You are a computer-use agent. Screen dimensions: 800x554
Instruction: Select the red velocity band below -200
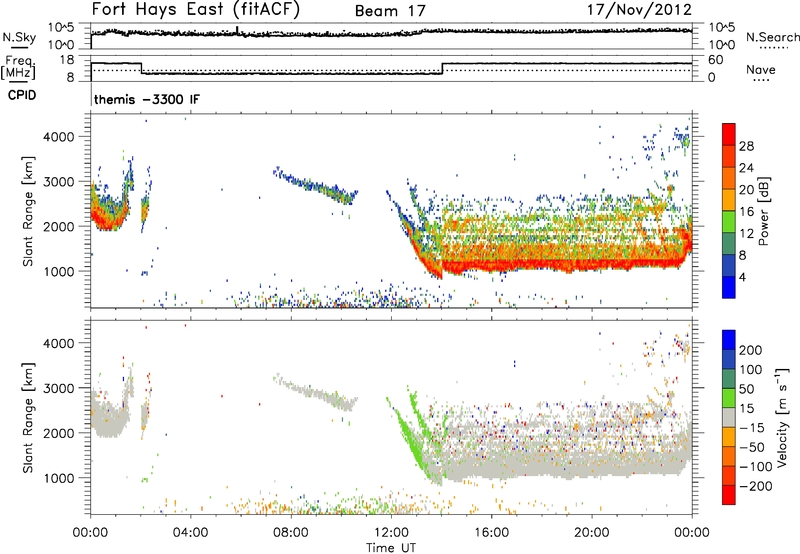(x=729, y=495)
